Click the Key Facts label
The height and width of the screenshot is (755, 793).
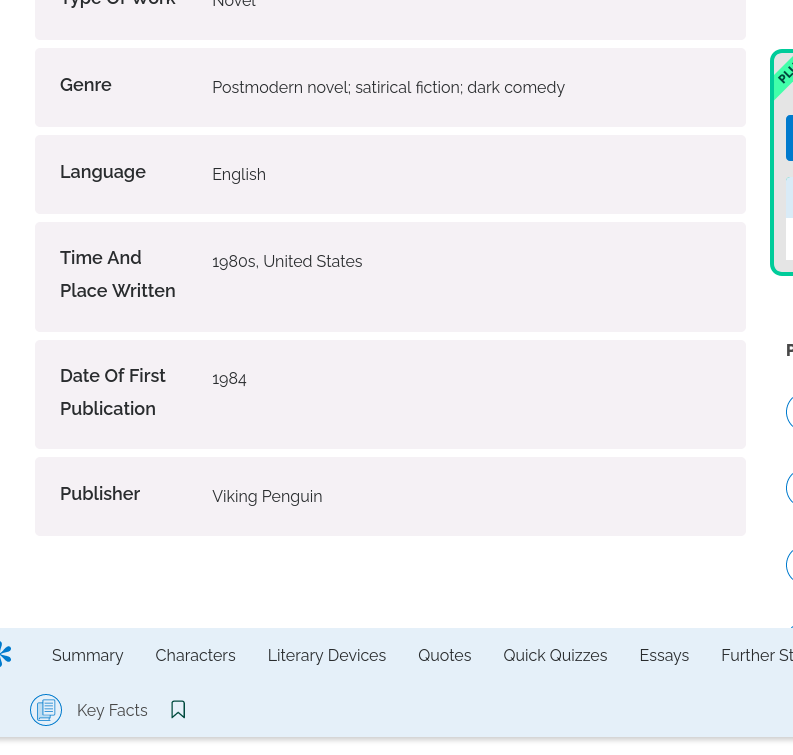point(112,710)
